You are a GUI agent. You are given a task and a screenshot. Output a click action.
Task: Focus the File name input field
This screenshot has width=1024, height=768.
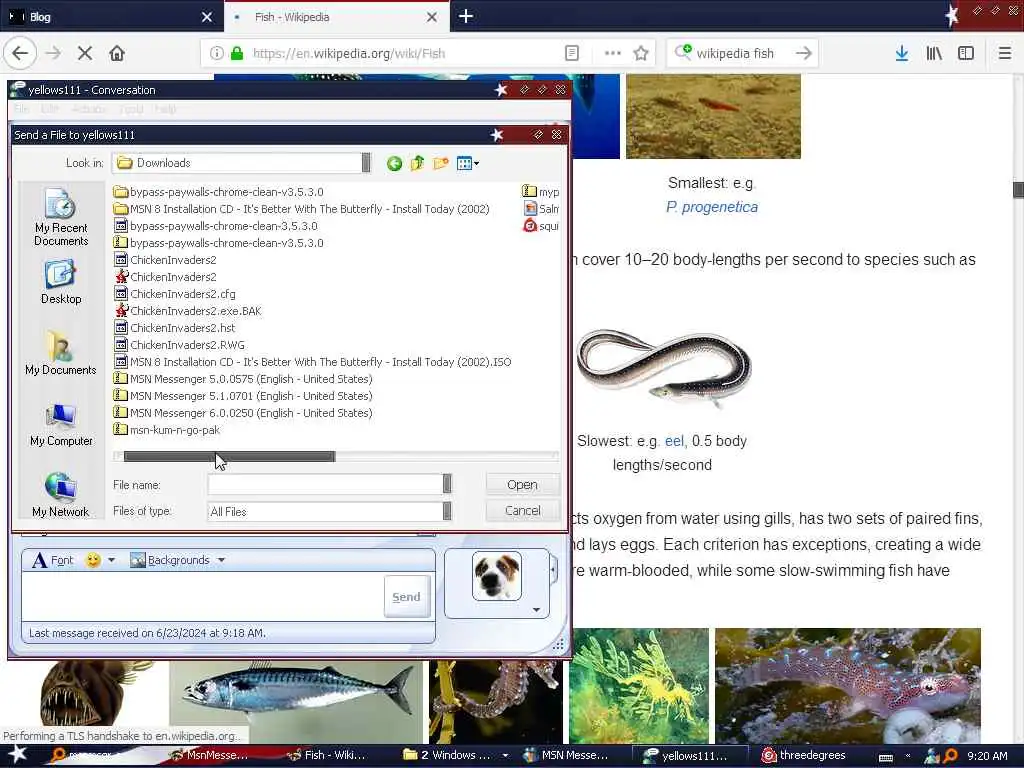point(325,484)
